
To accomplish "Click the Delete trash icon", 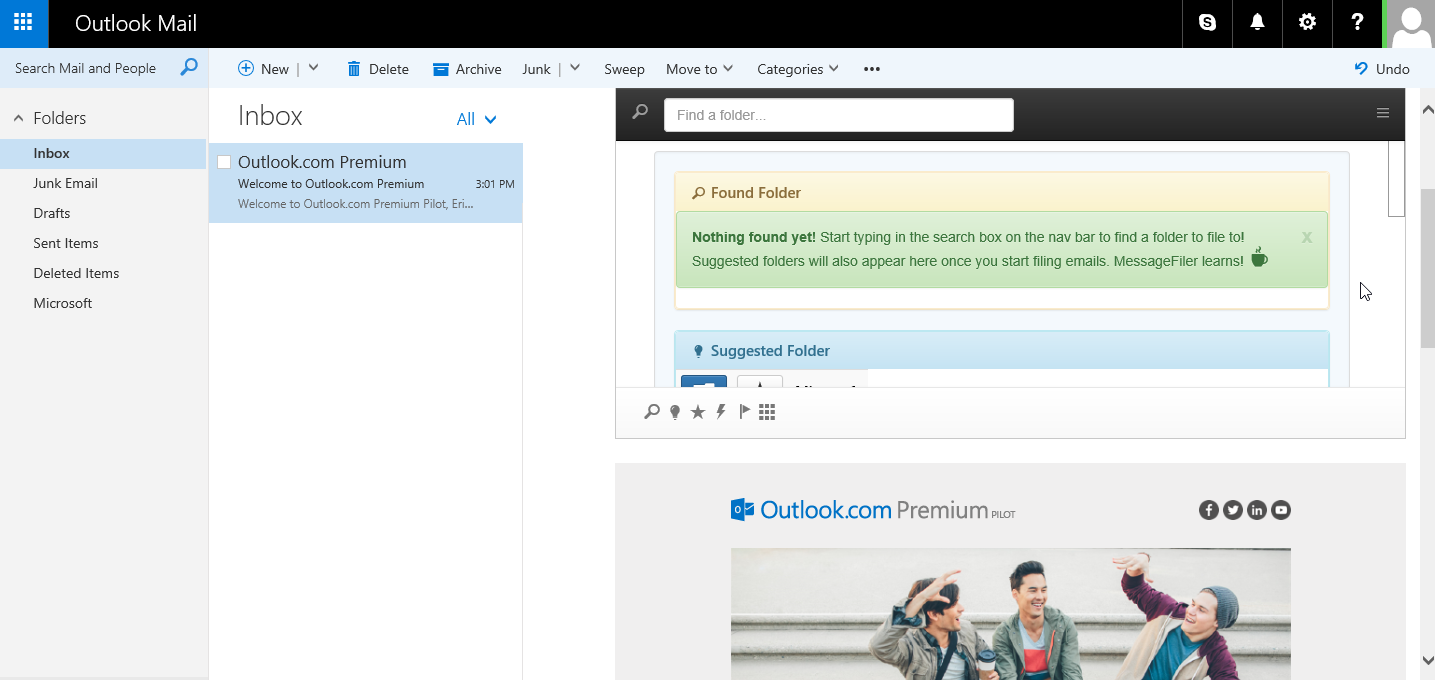I will click(x=353, y=69).
